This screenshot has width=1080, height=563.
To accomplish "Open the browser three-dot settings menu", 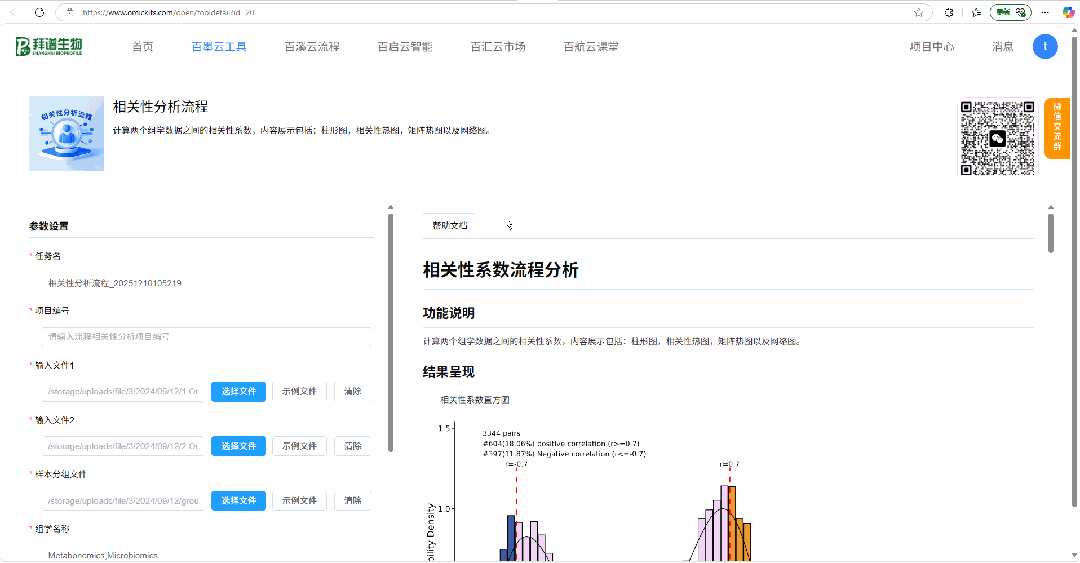I will click(1044, 13).
